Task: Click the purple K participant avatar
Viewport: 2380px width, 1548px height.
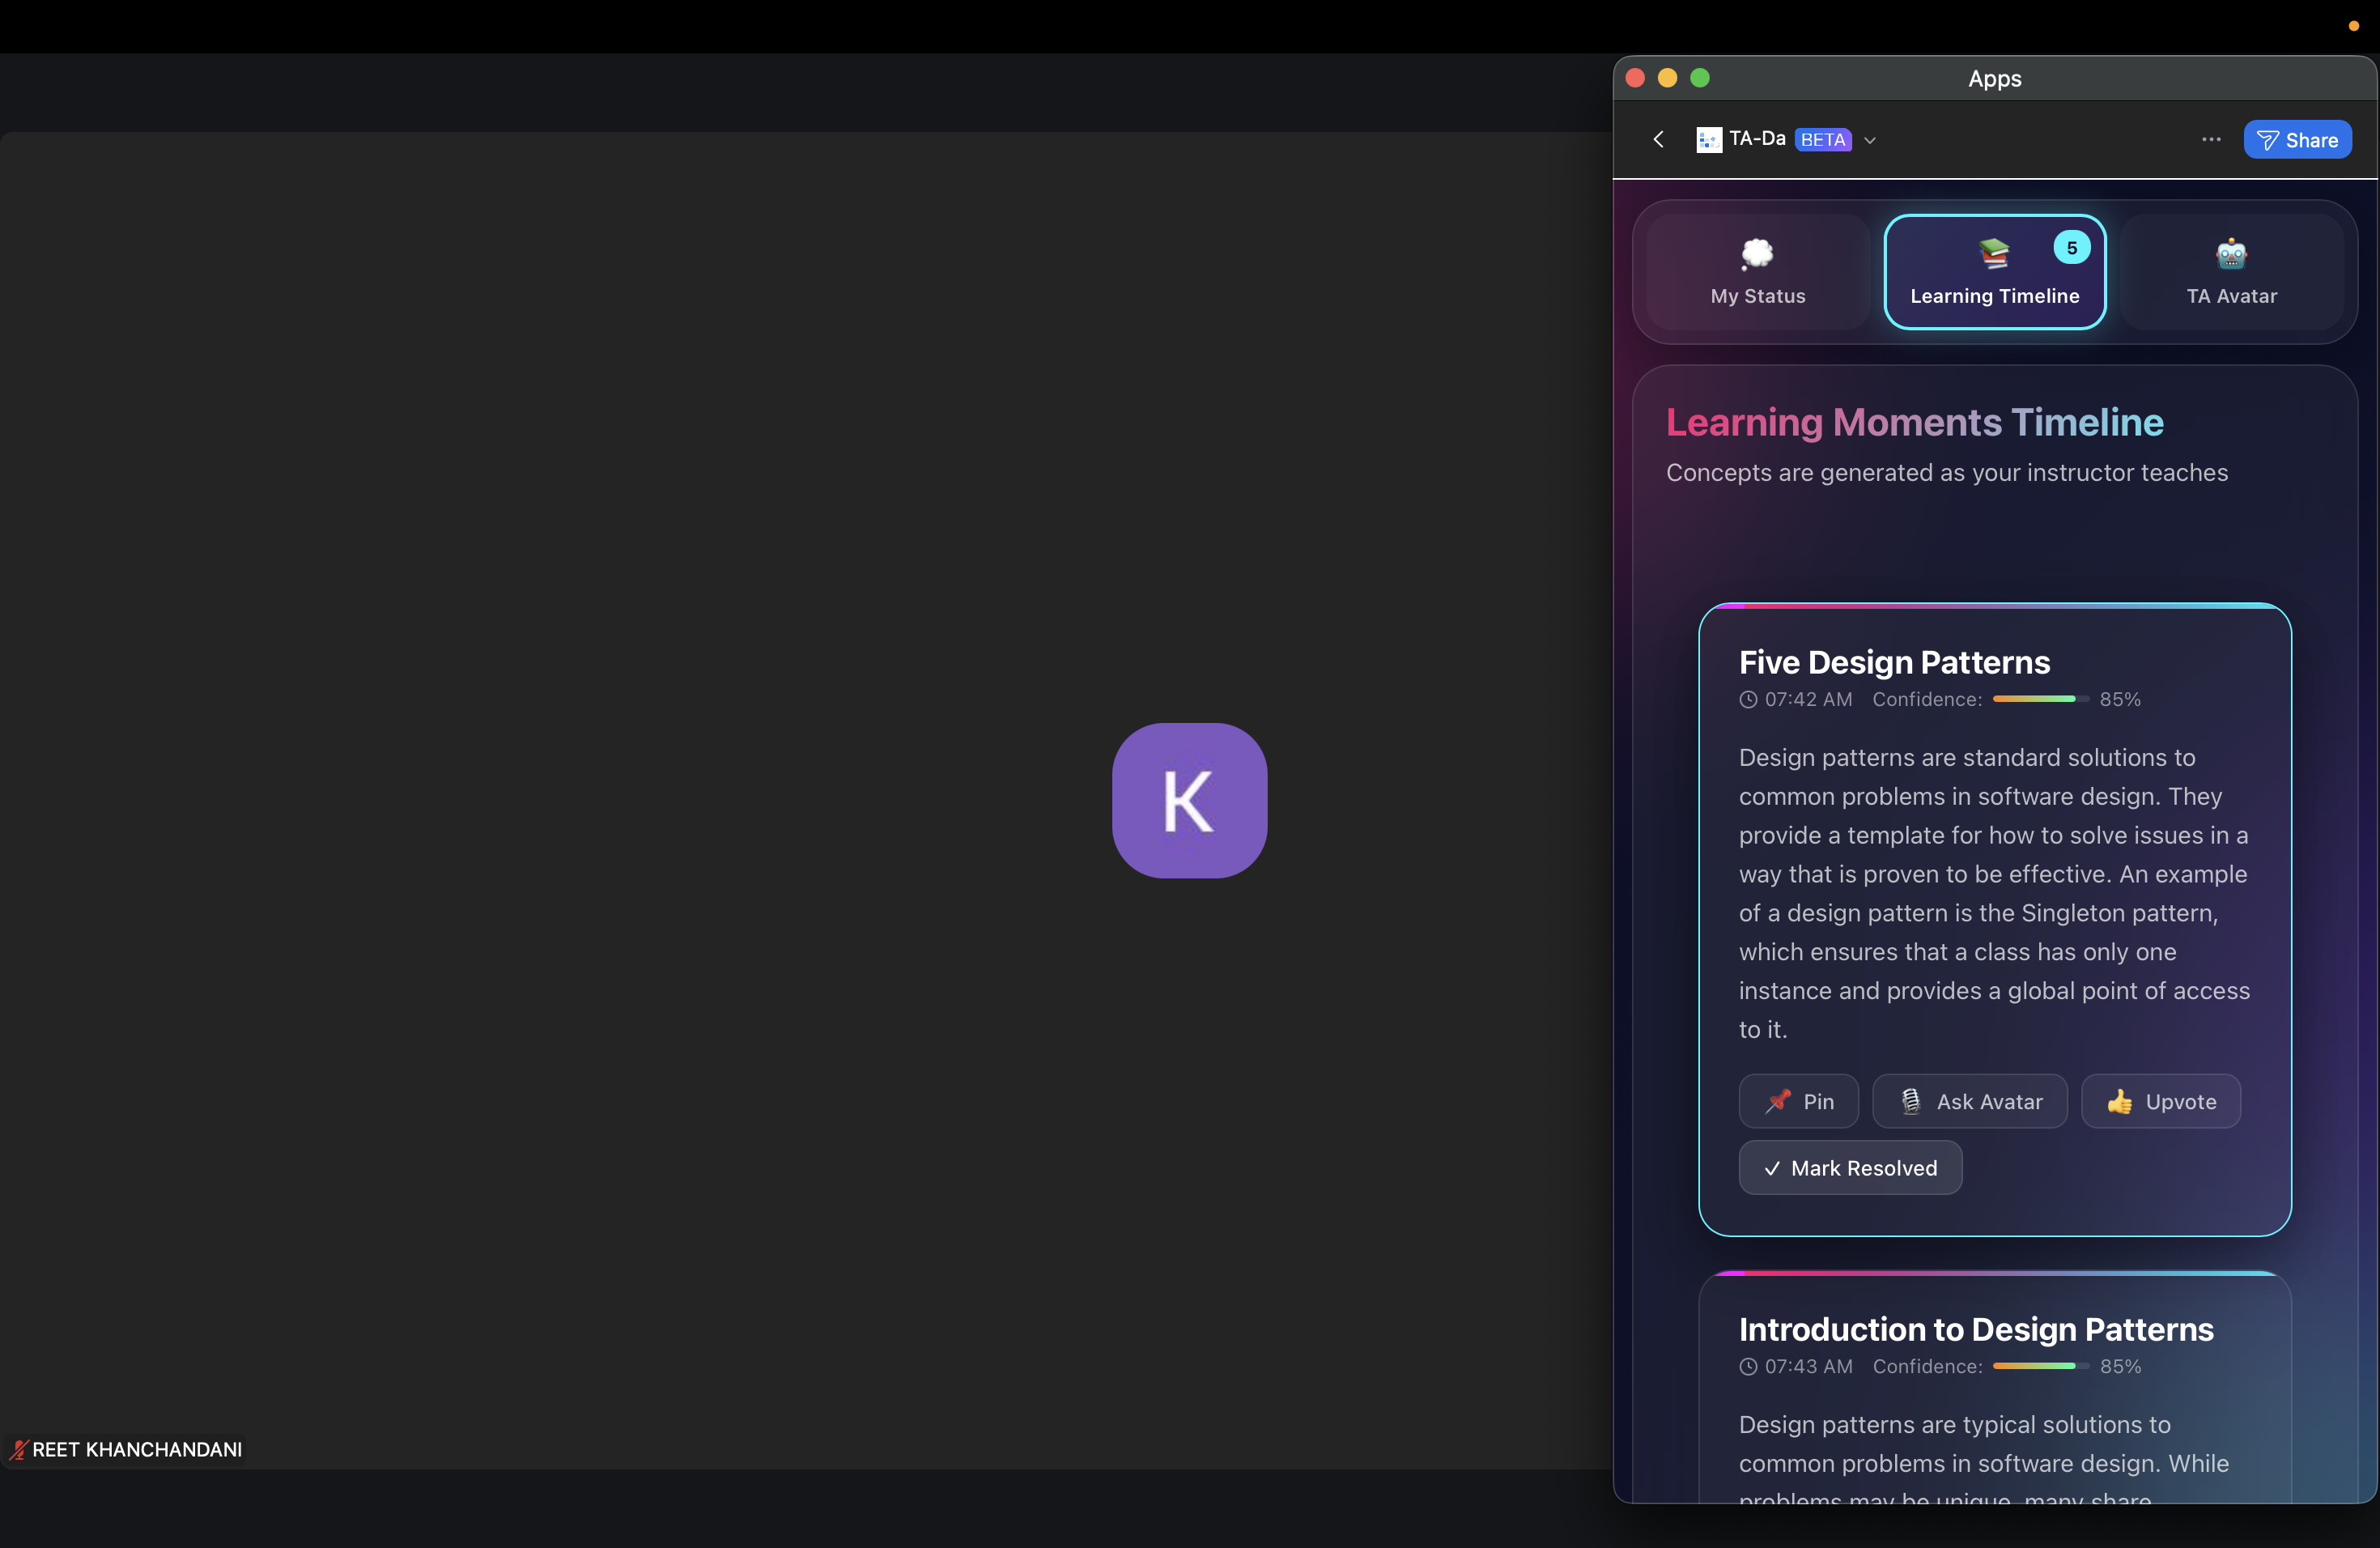Action: pos(1189,801)
